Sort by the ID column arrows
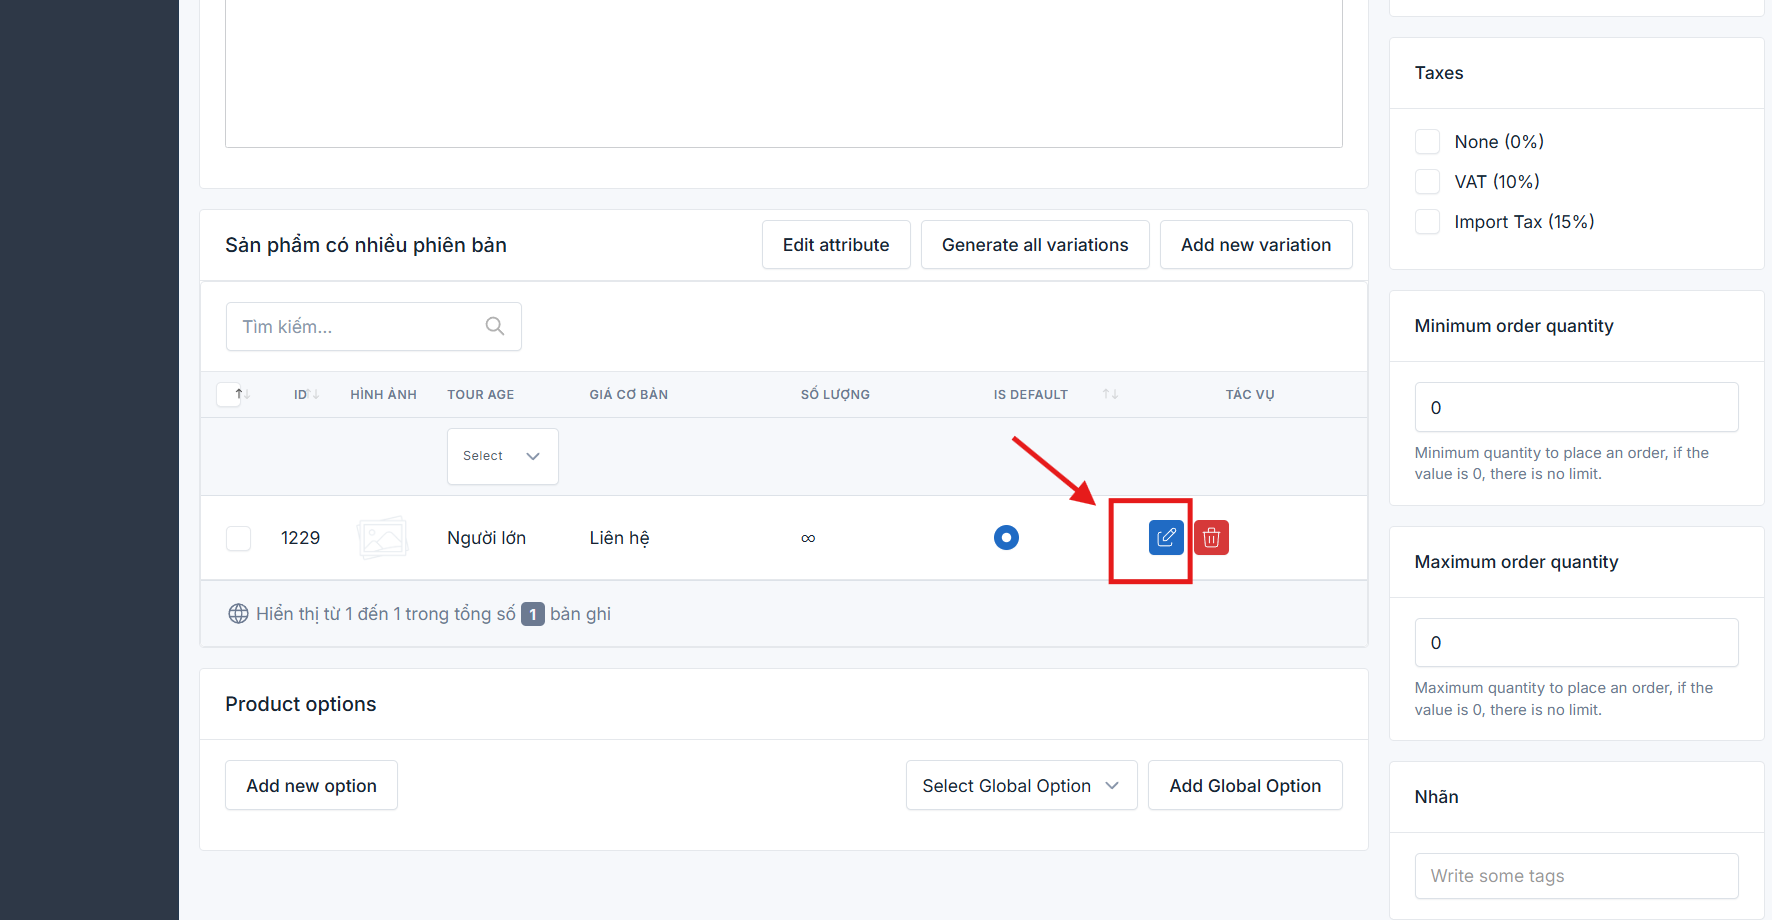 click(313, 395)
